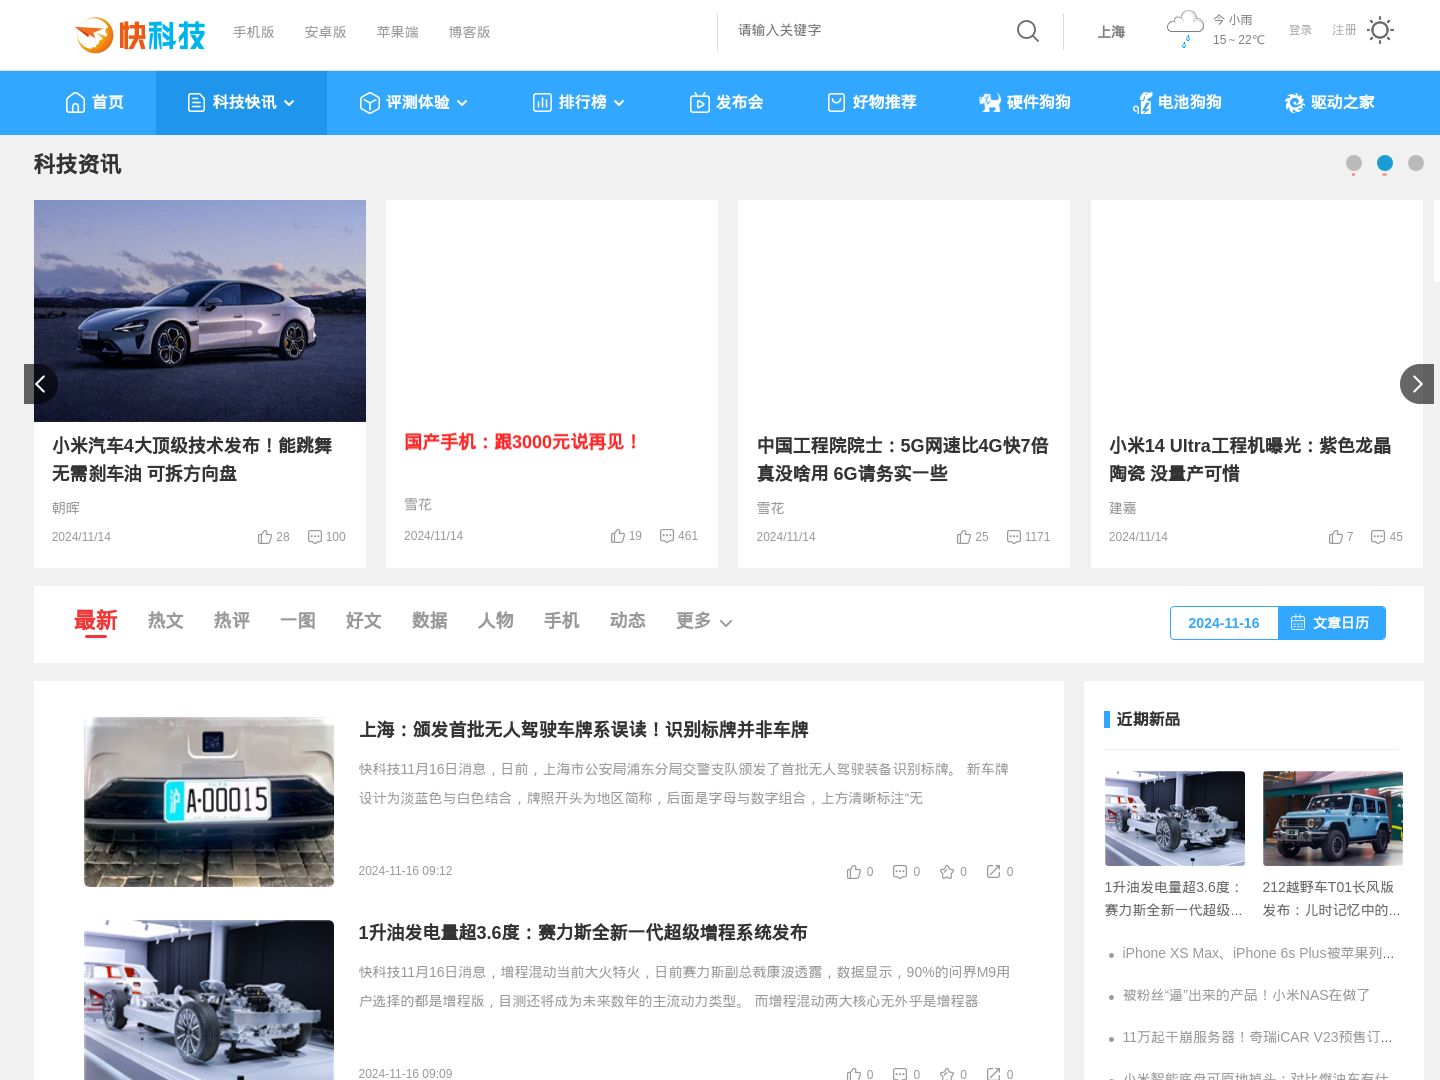This screenshot has width=1440, height=1080.
Task: Click the 电池狗狗 battery dog icon
Action: 1142,102
